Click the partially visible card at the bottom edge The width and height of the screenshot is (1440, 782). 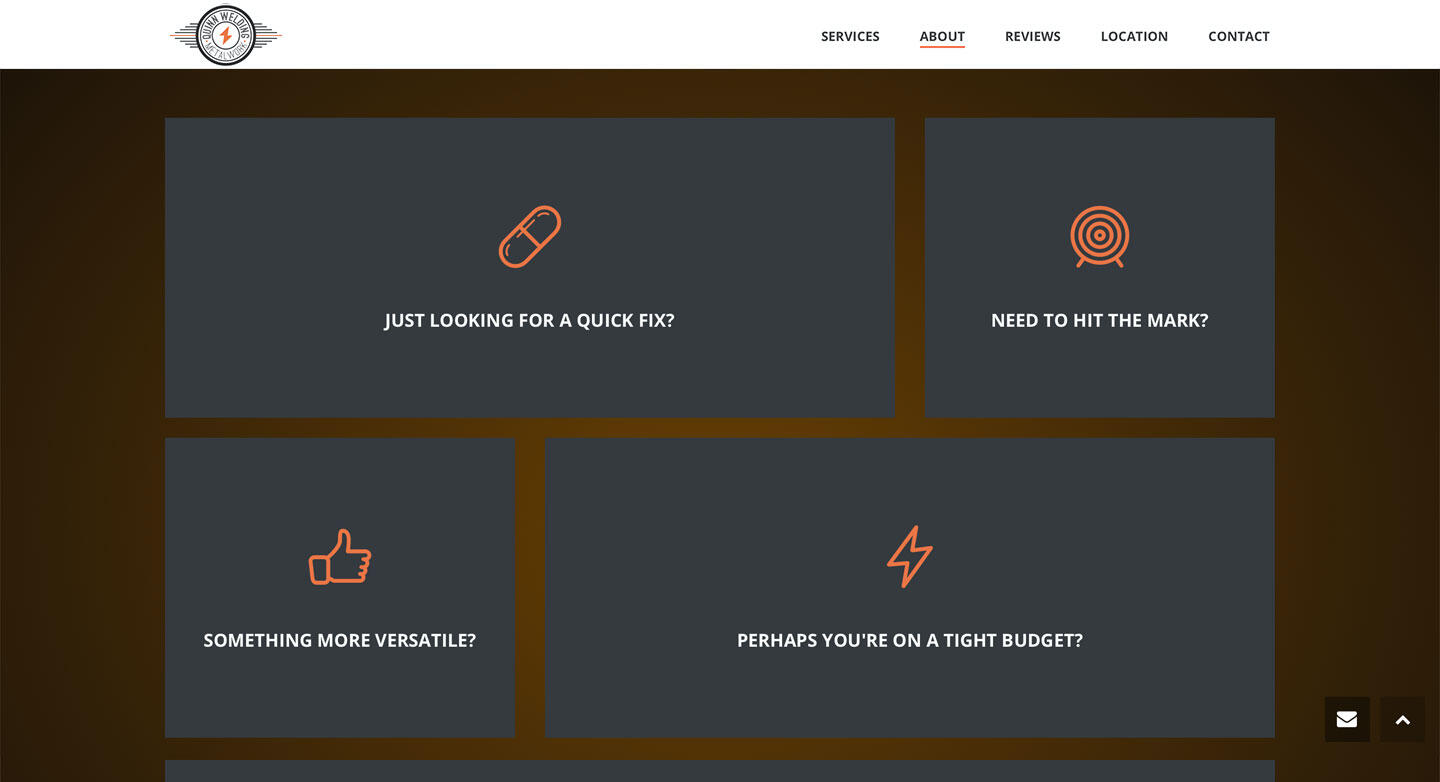click(x=720, y=771)
